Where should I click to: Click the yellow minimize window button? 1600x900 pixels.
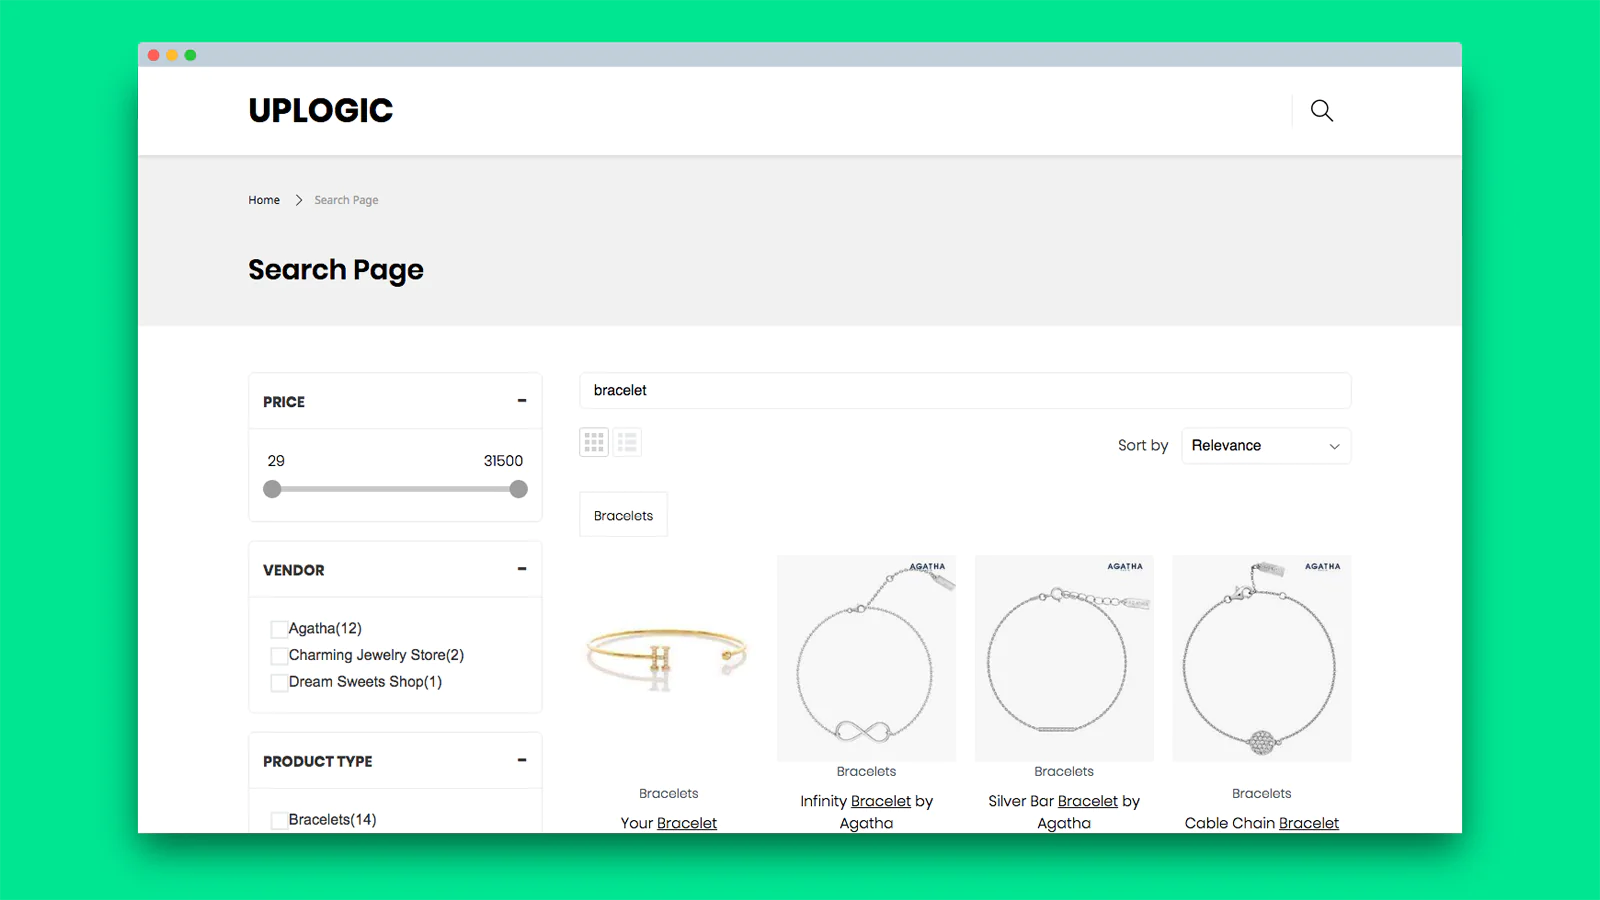[x=172, y=55]
